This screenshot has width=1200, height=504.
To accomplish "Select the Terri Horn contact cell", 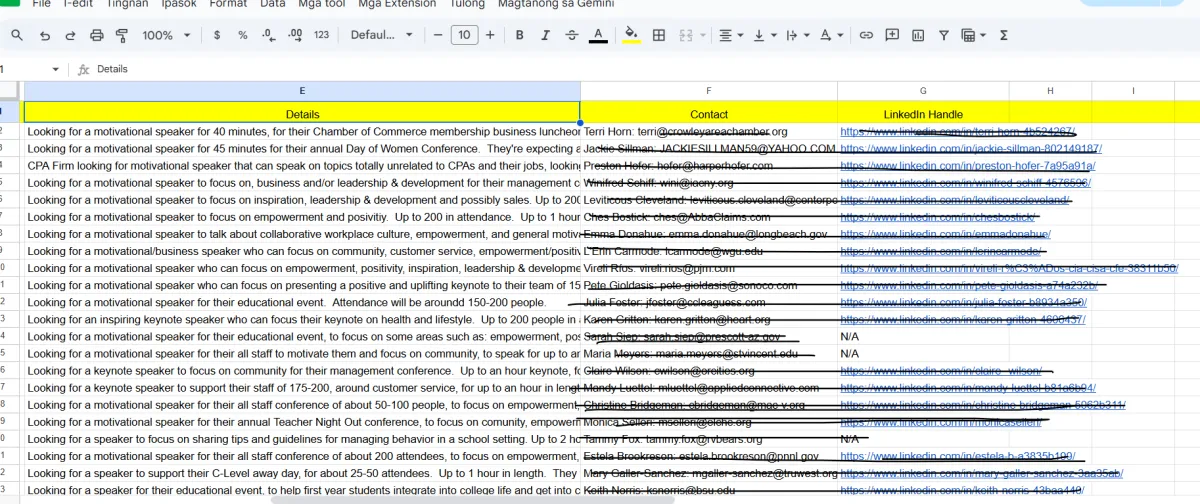I will point(709,131).
